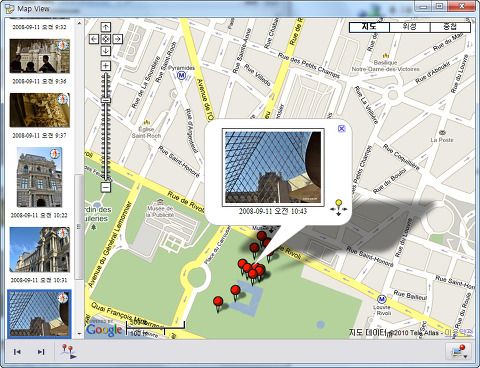Select the highlighted glass pyramid thumbnail
The height and width of the screenshot is (368, 480).
[40, 313]
